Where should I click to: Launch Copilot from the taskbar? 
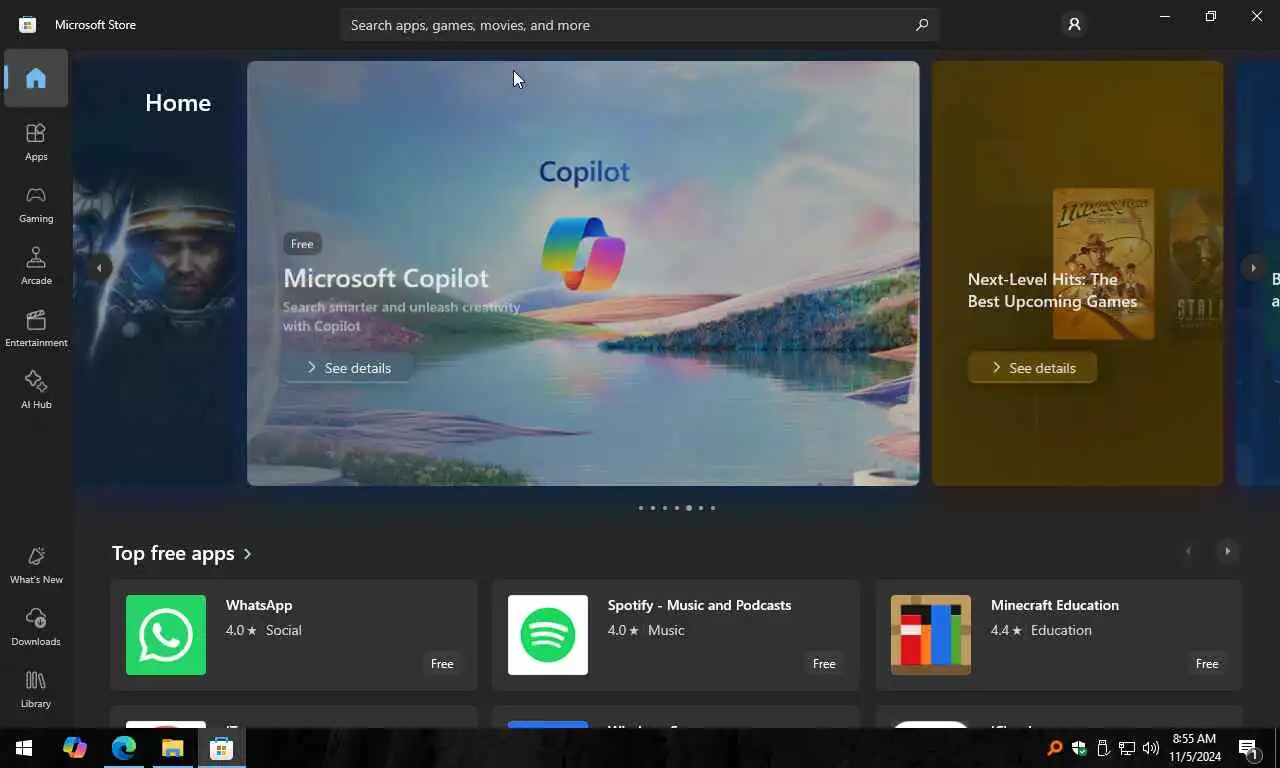click(74, 748)
